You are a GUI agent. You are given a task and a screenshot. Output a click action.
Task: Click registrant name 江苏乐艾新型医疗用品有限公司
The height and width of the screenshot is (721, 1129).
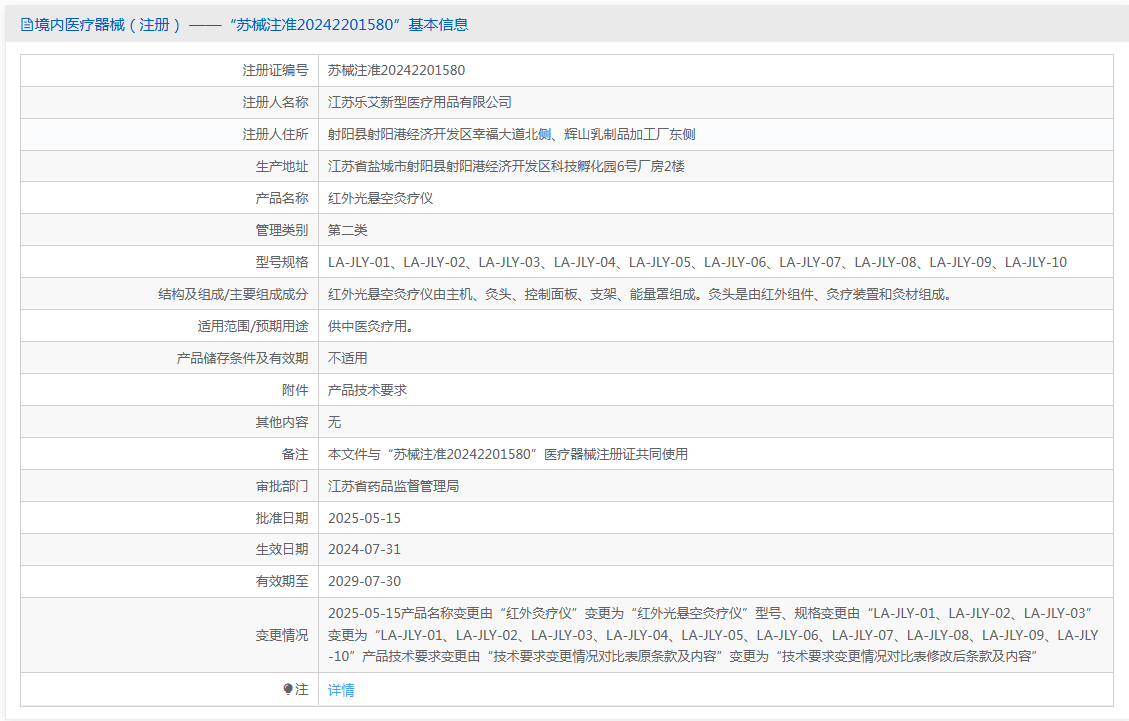click(x=420, y=102)
